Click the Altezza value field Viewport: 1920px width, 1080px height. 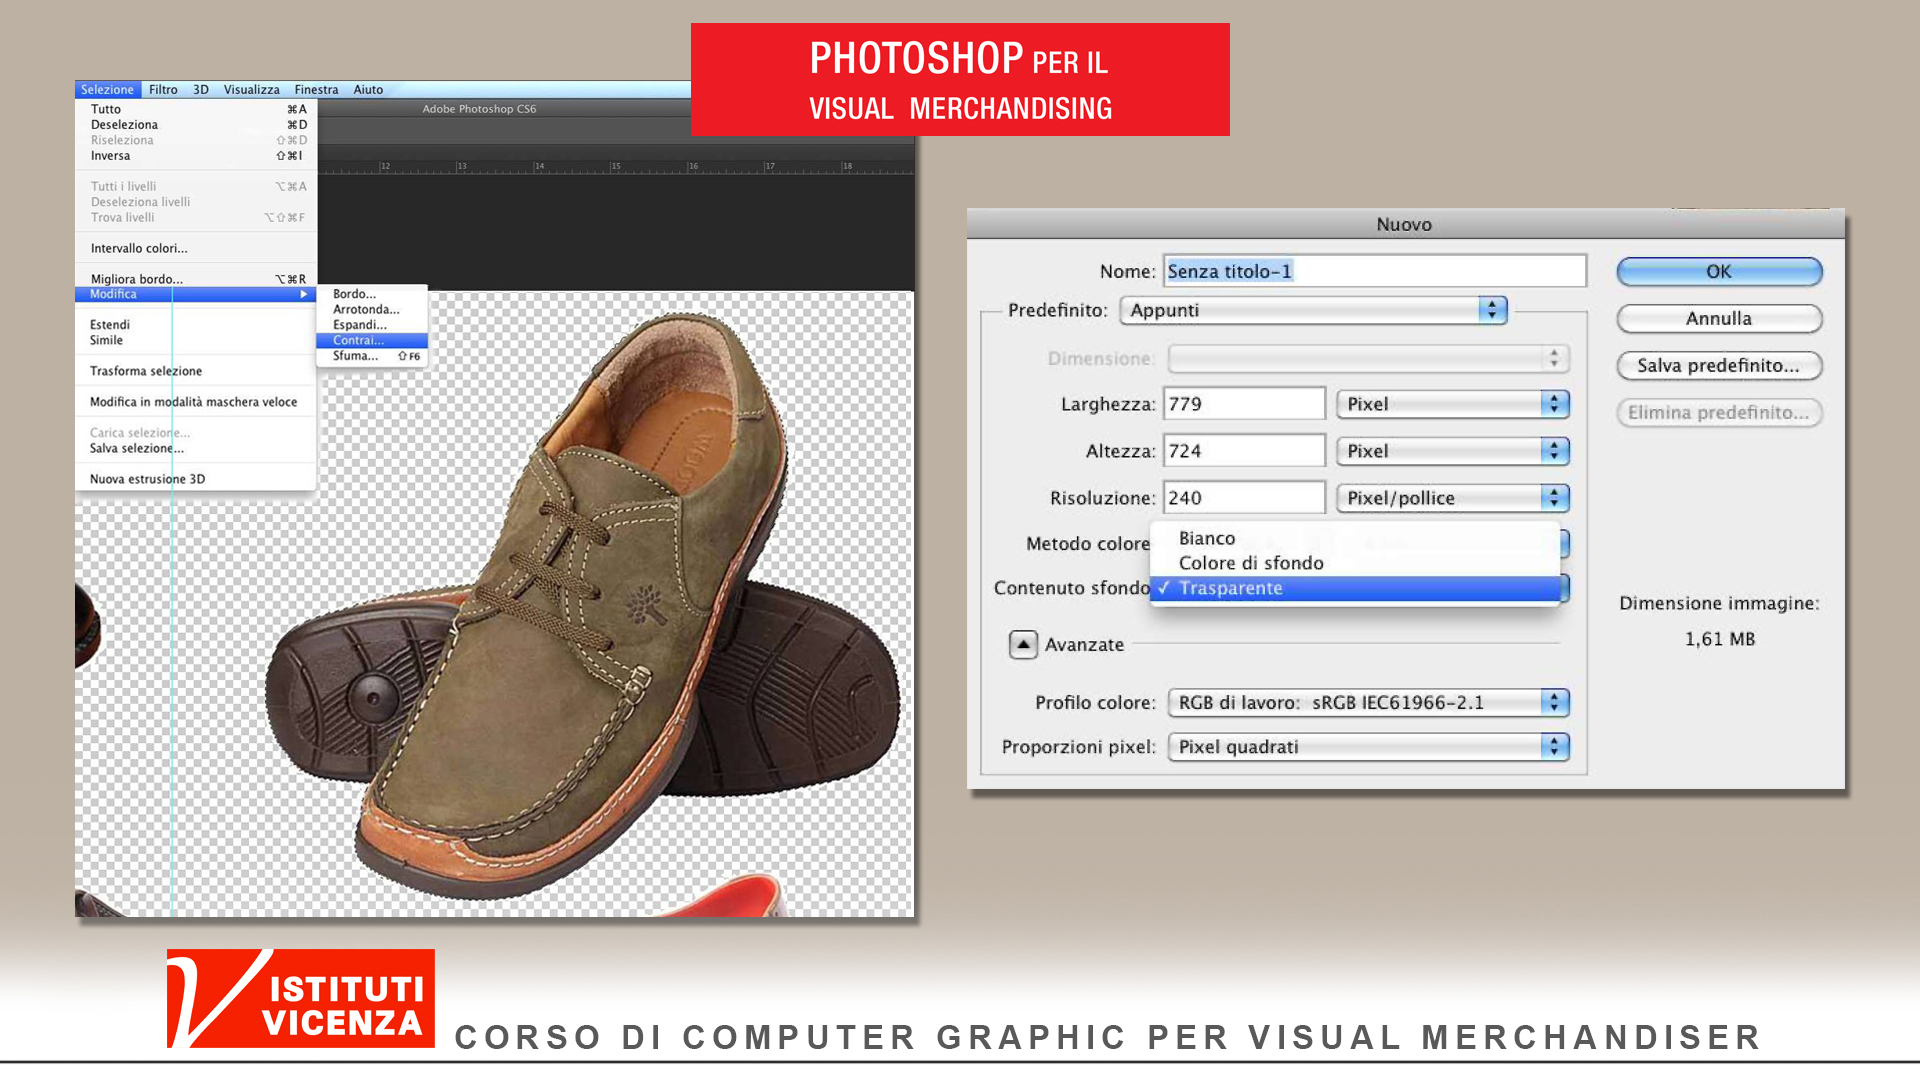pyautogui.click(x=1244, y=451)
